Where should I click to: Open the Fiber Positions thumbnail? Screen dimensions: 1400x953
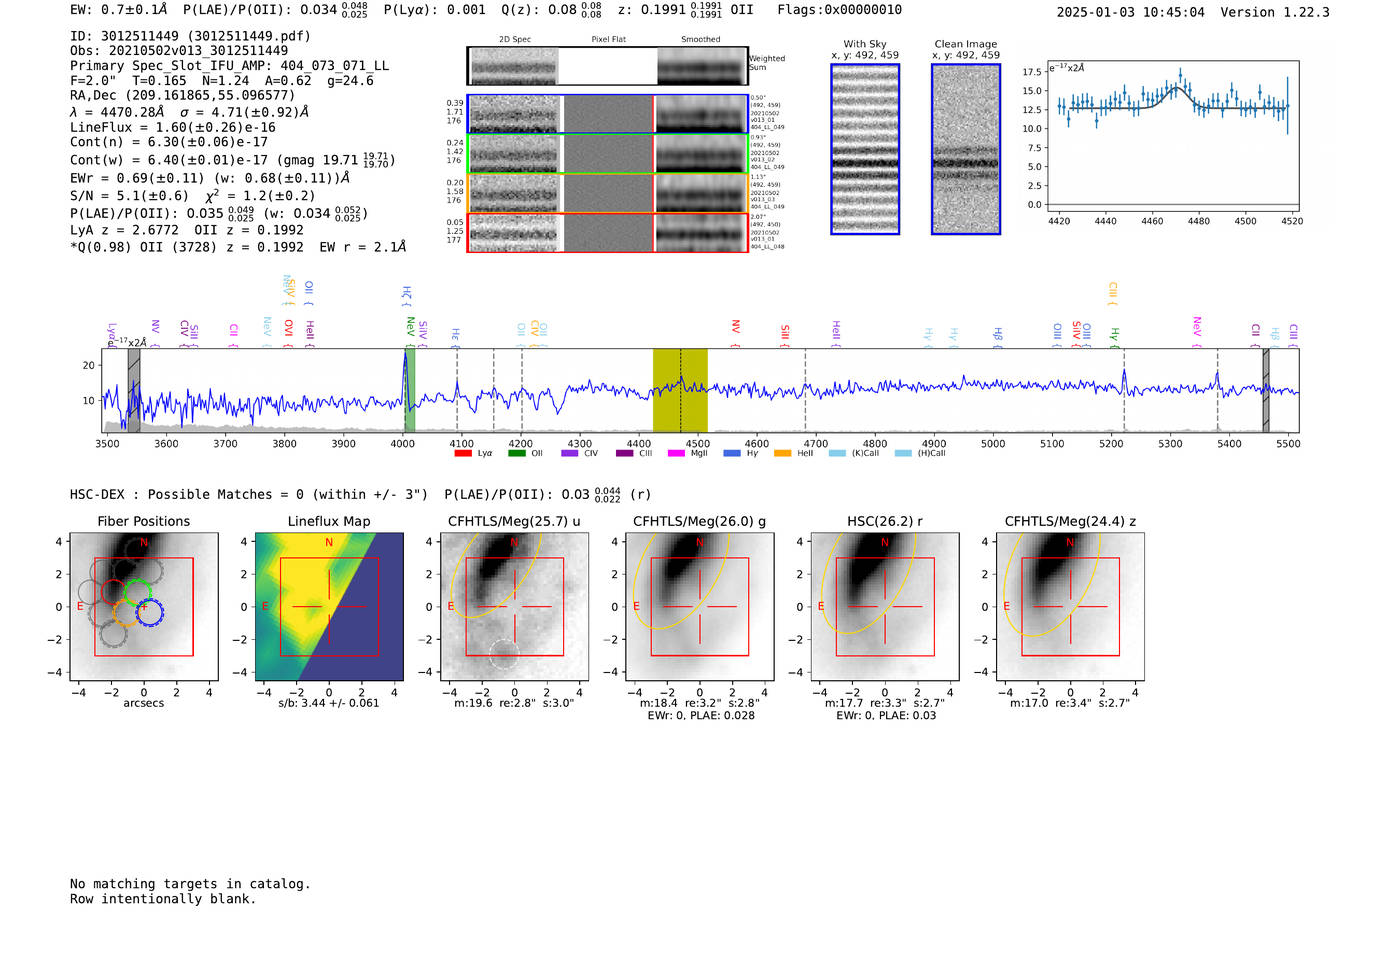(144, 606)
